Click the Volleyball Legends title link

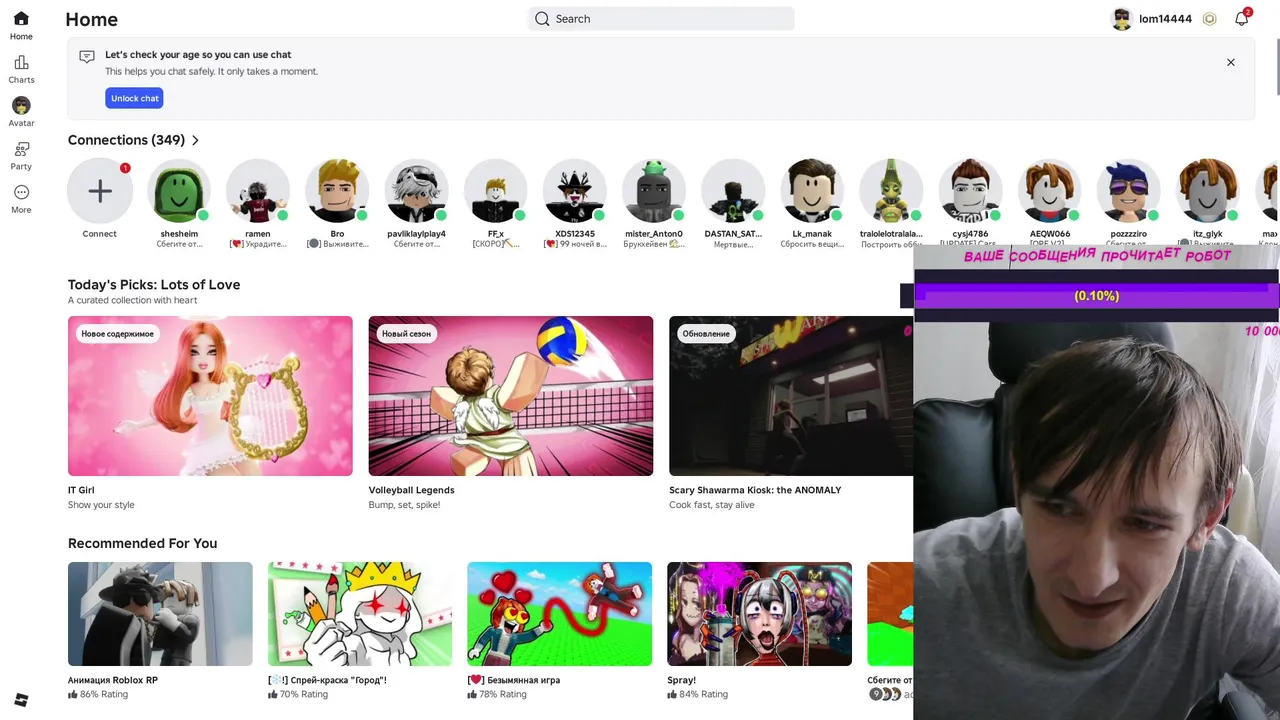412,490
